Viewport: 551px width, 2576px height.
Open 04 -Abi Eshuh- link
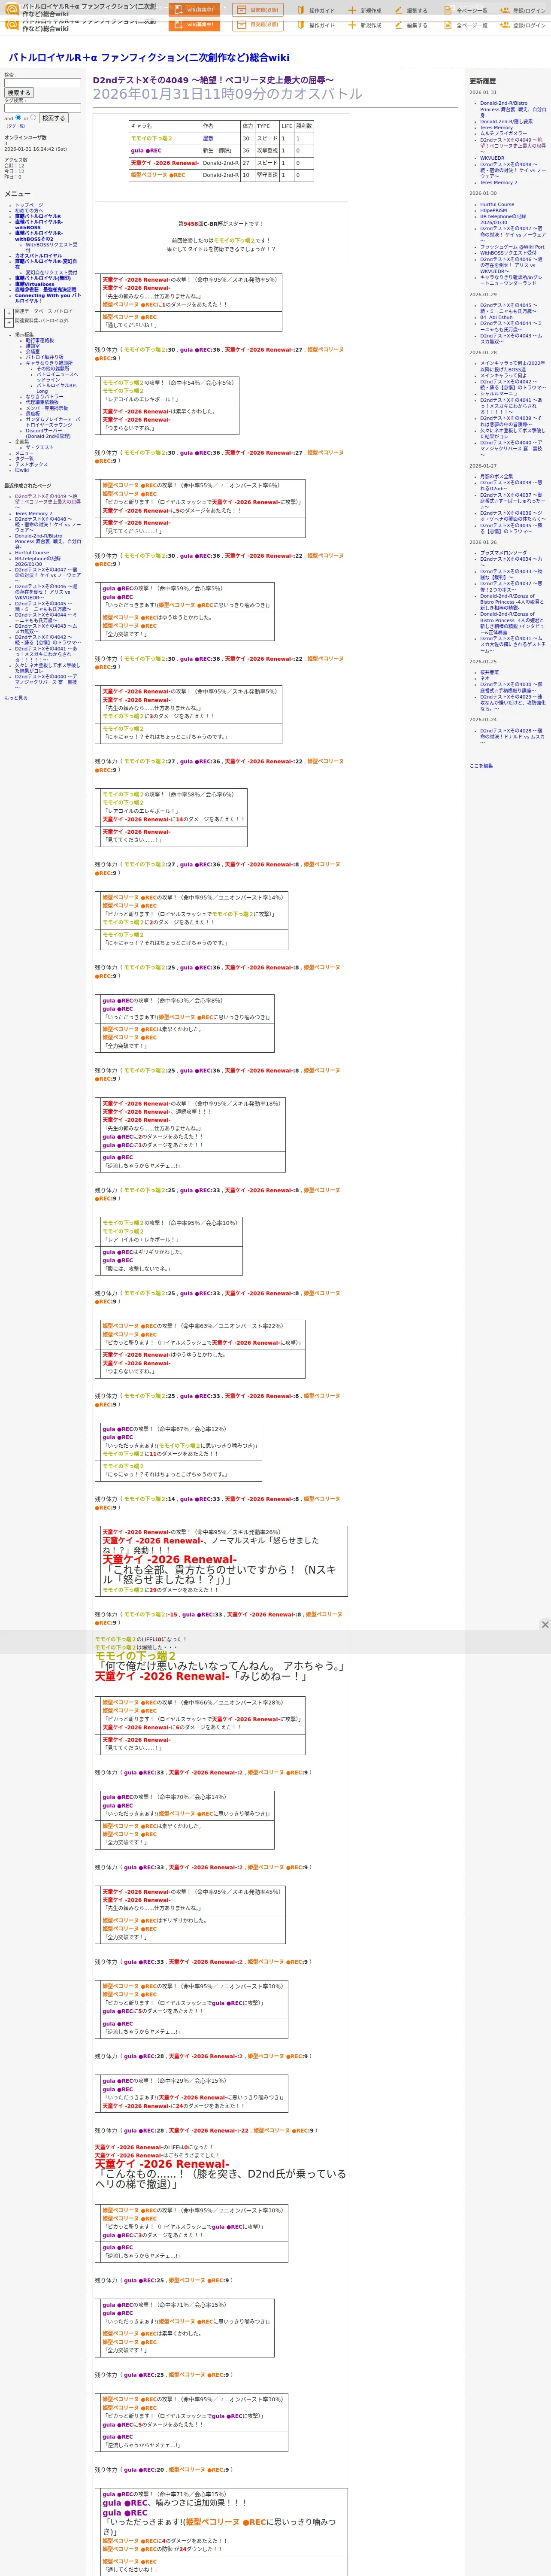click(497, 317)
